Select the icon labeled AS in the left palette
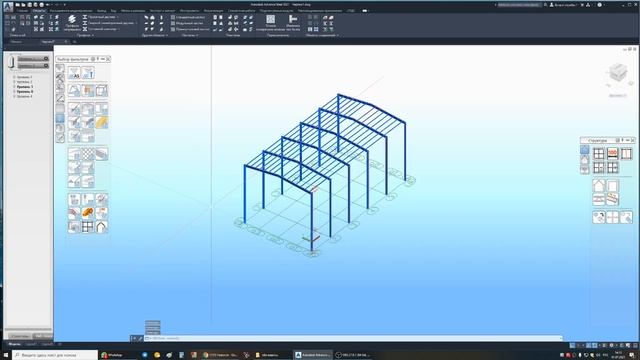The height and width of the screenshot is (360, 640). click(x=74, y=73)
